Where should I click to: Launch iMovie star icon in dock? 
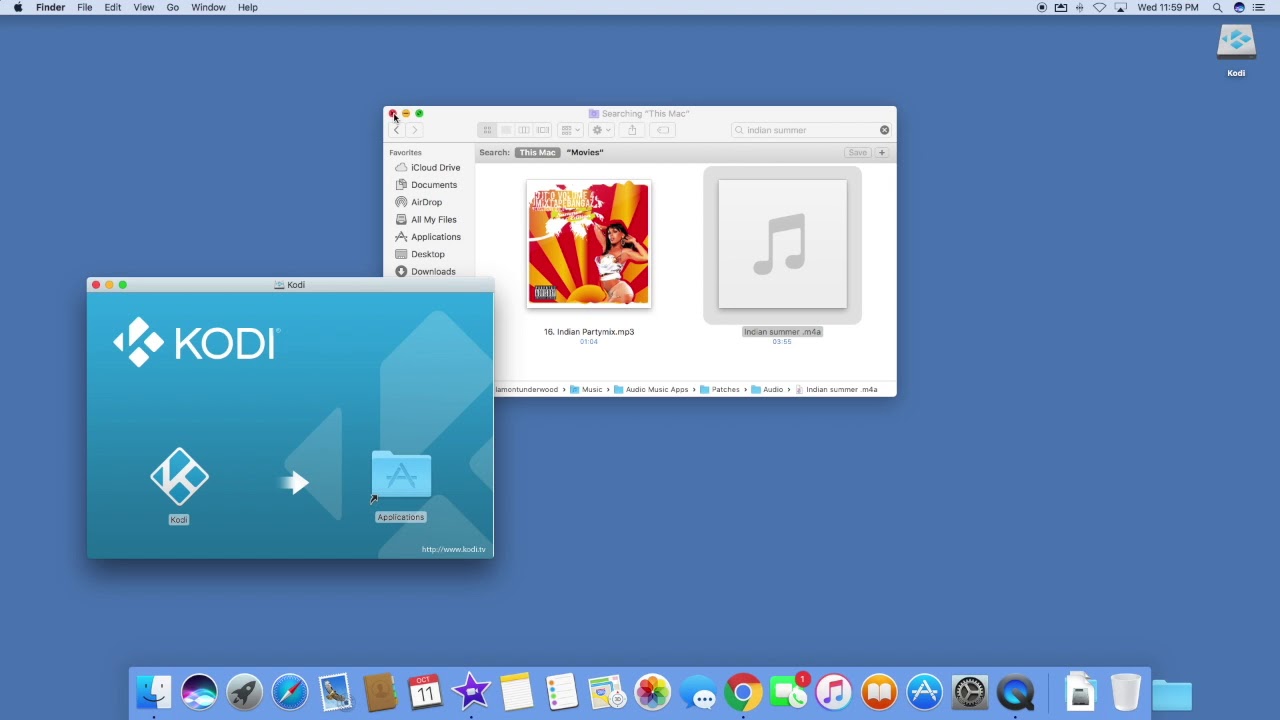(x=471, y=692)
